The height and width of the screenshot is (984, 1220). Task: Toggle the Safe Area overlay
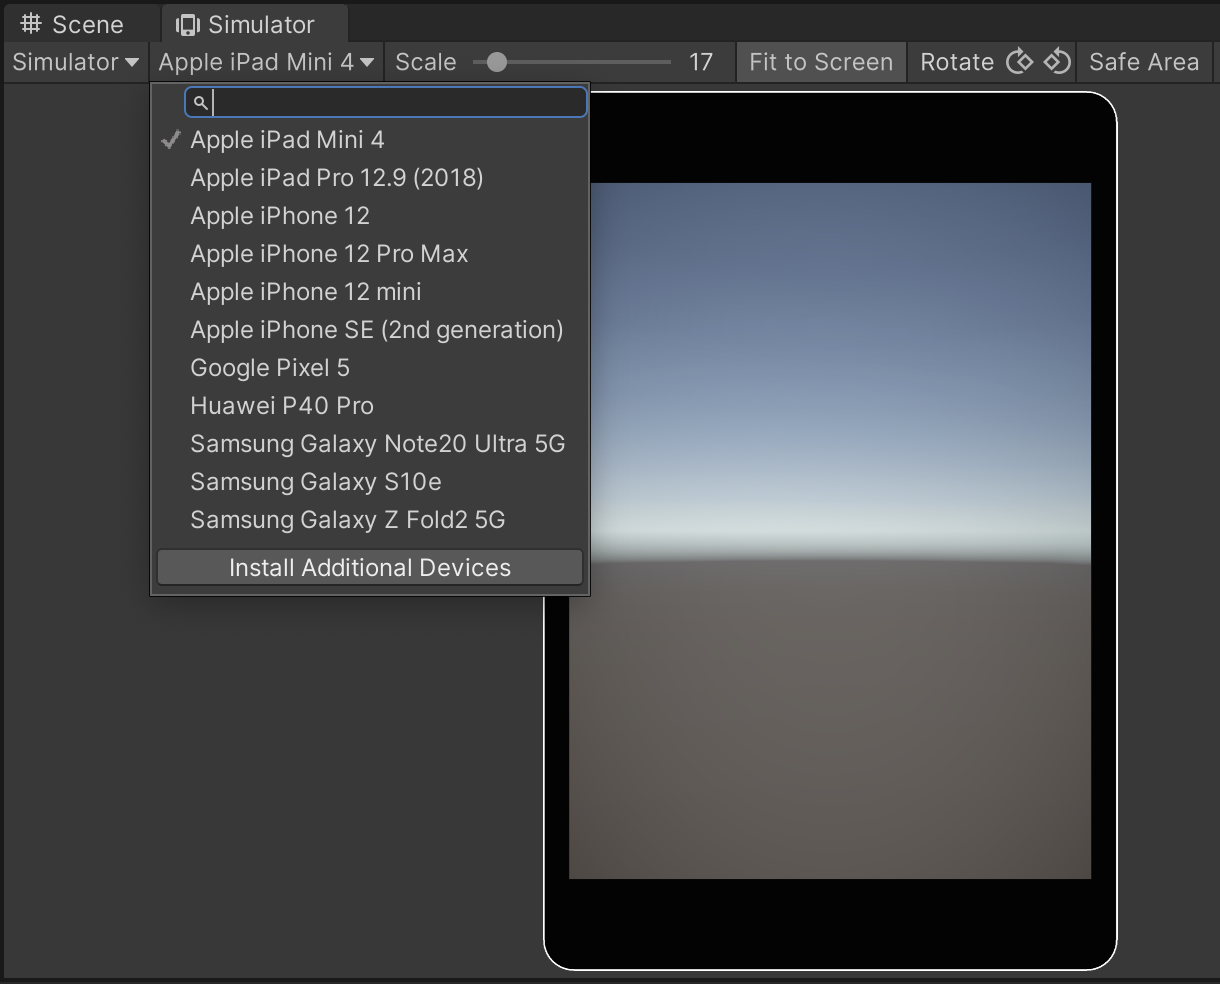point(1144,62)
